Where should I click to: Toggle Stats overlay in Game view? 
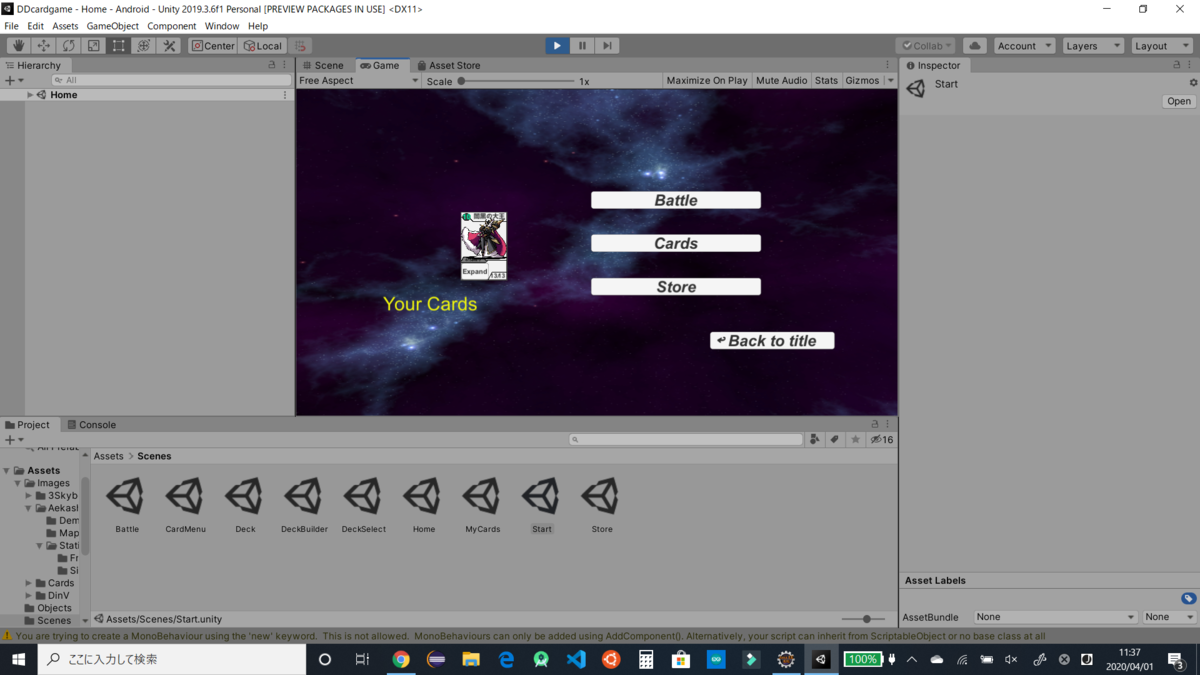826,80
